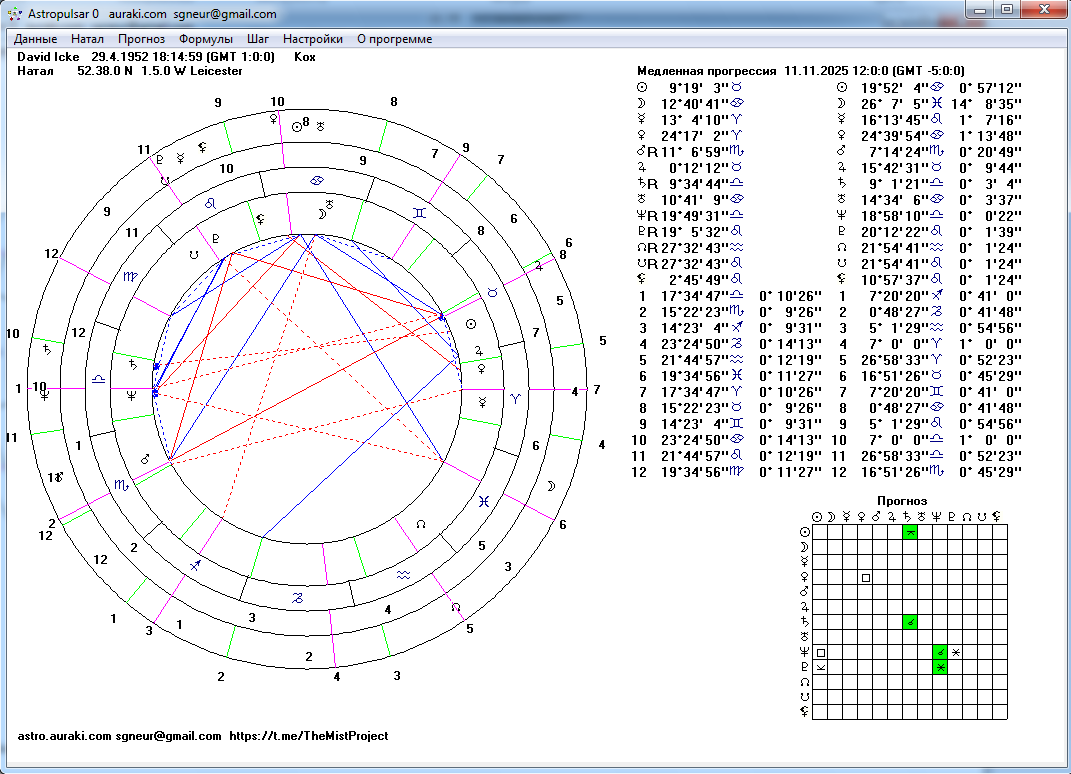Click the Cancer sign glyph on chart wheel

317,180
